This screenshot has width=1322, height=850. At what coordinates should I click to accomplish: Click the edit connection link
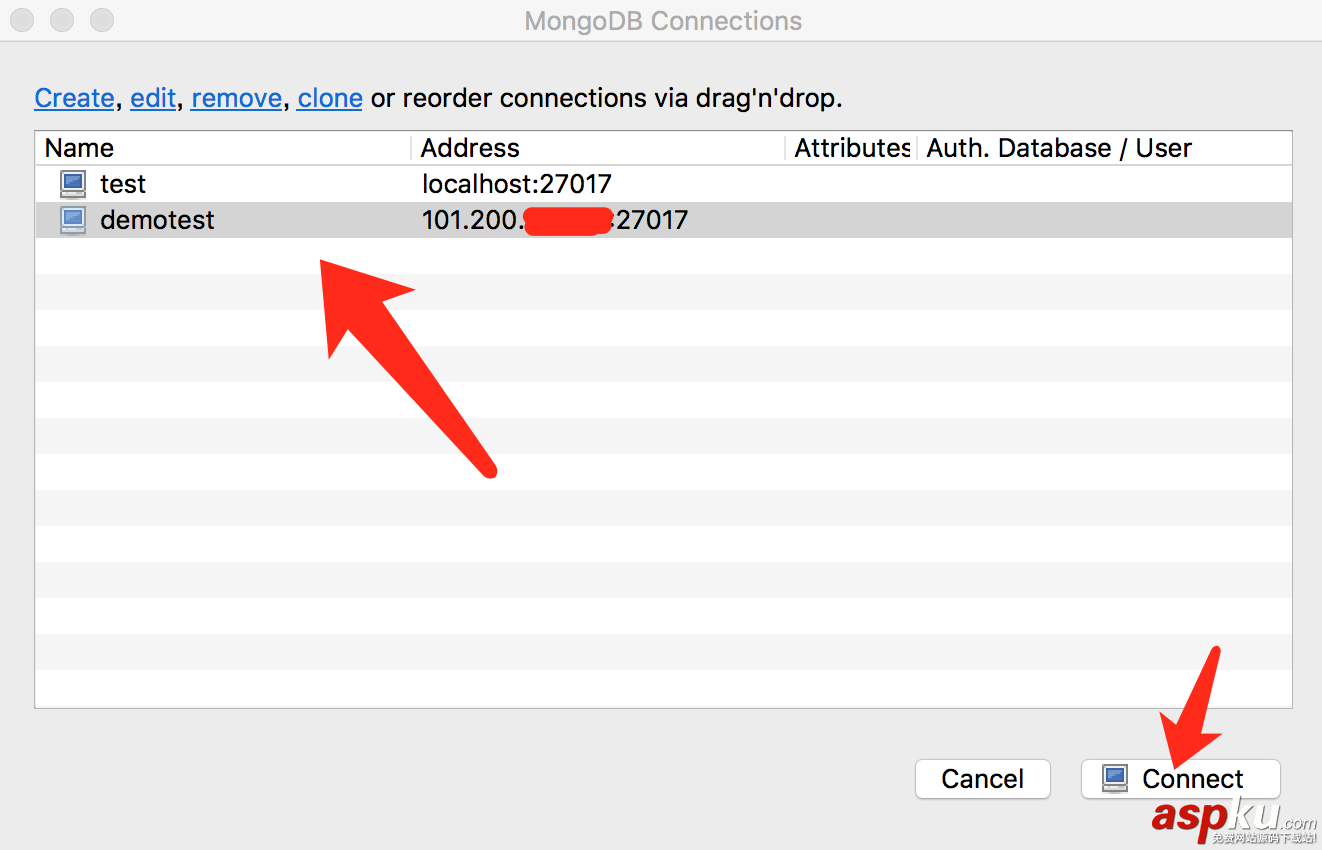coord(153,98)
